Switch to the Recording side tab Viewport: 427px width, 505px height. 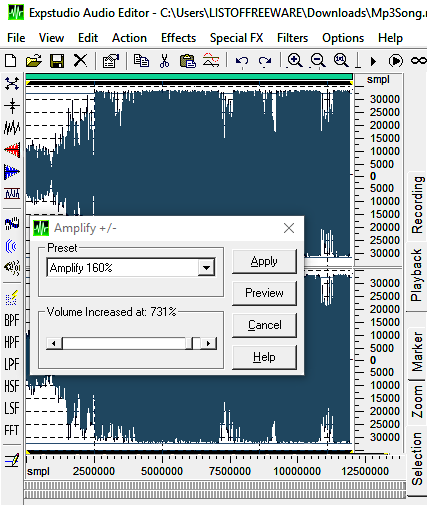click(417, 205)
